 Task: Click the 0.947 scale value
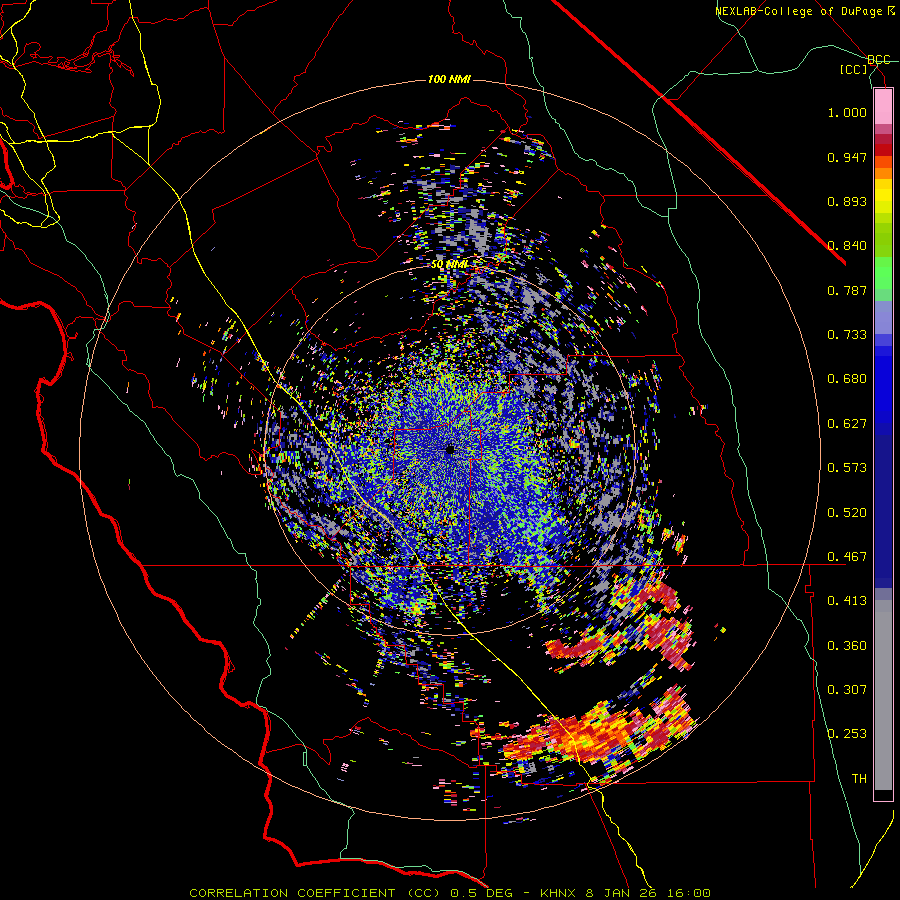point(847,157)
